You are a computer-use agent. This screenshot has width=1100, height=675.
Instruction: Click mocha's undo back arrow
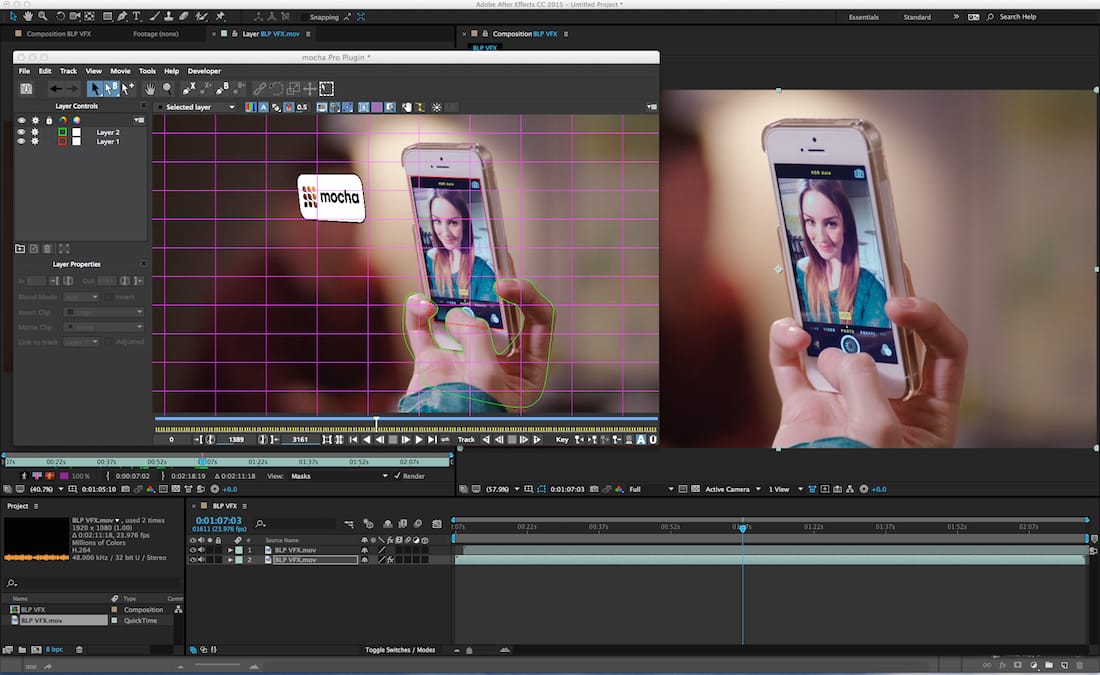[x=55, y=88]
